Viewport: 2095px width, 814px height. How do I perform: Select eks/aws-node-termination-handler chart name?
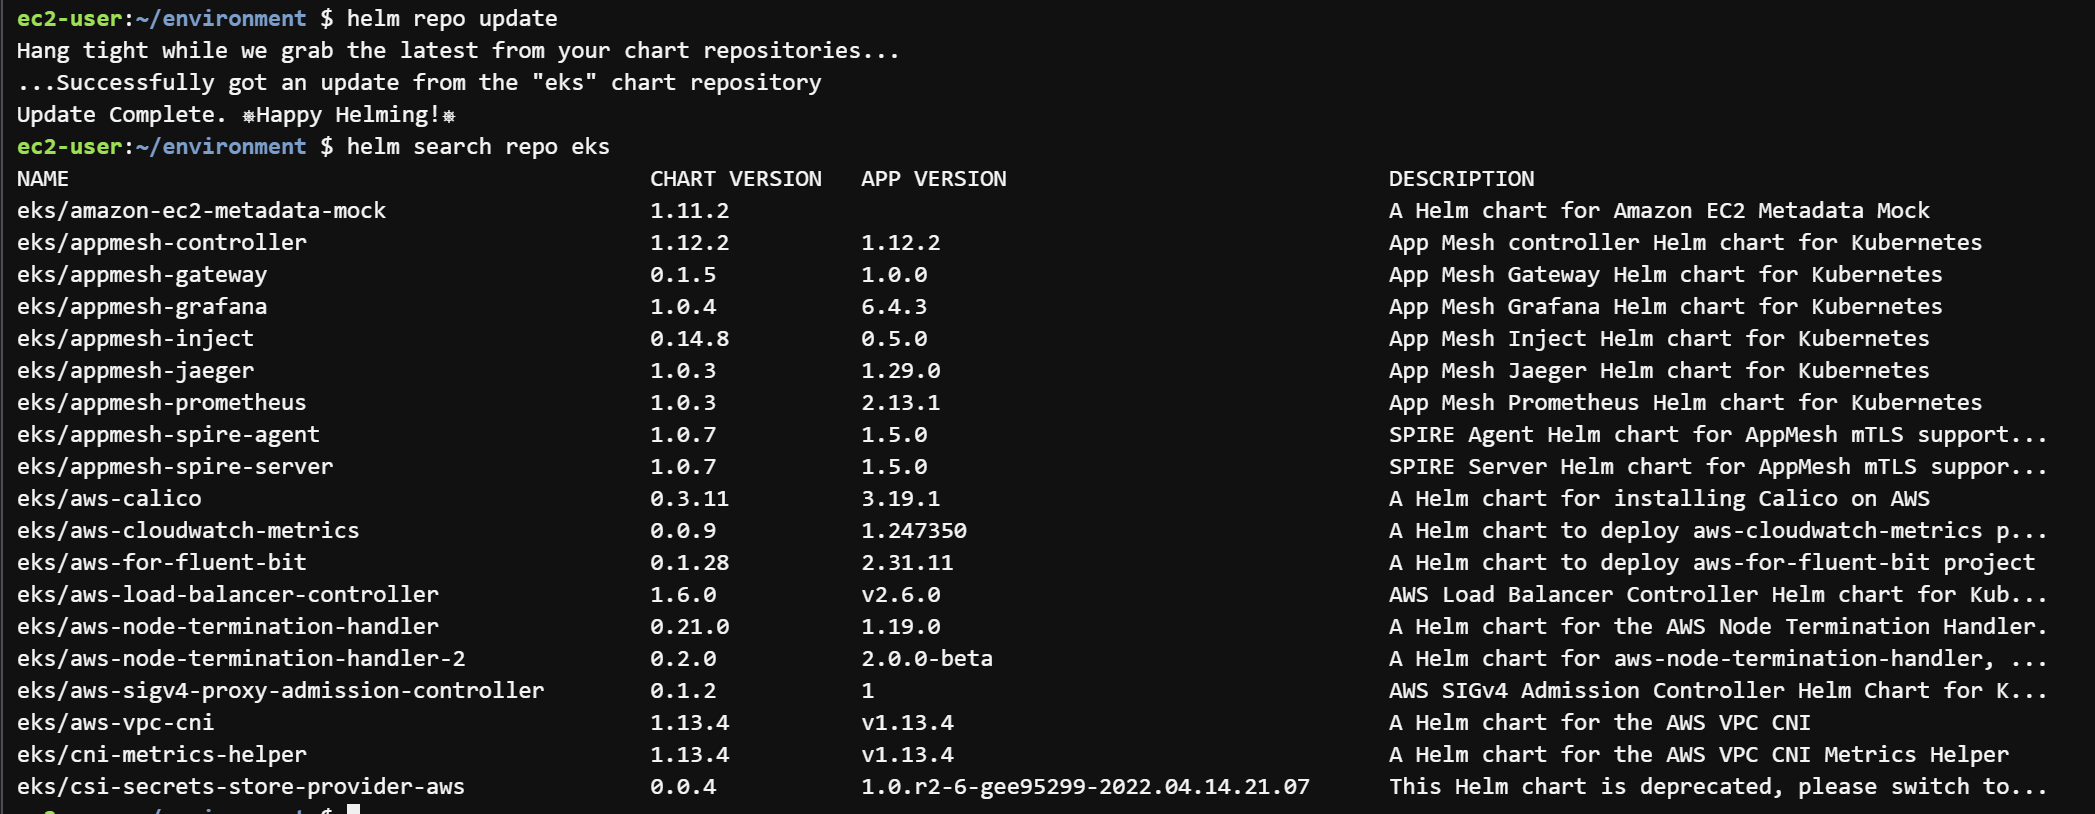pos(228,627)
